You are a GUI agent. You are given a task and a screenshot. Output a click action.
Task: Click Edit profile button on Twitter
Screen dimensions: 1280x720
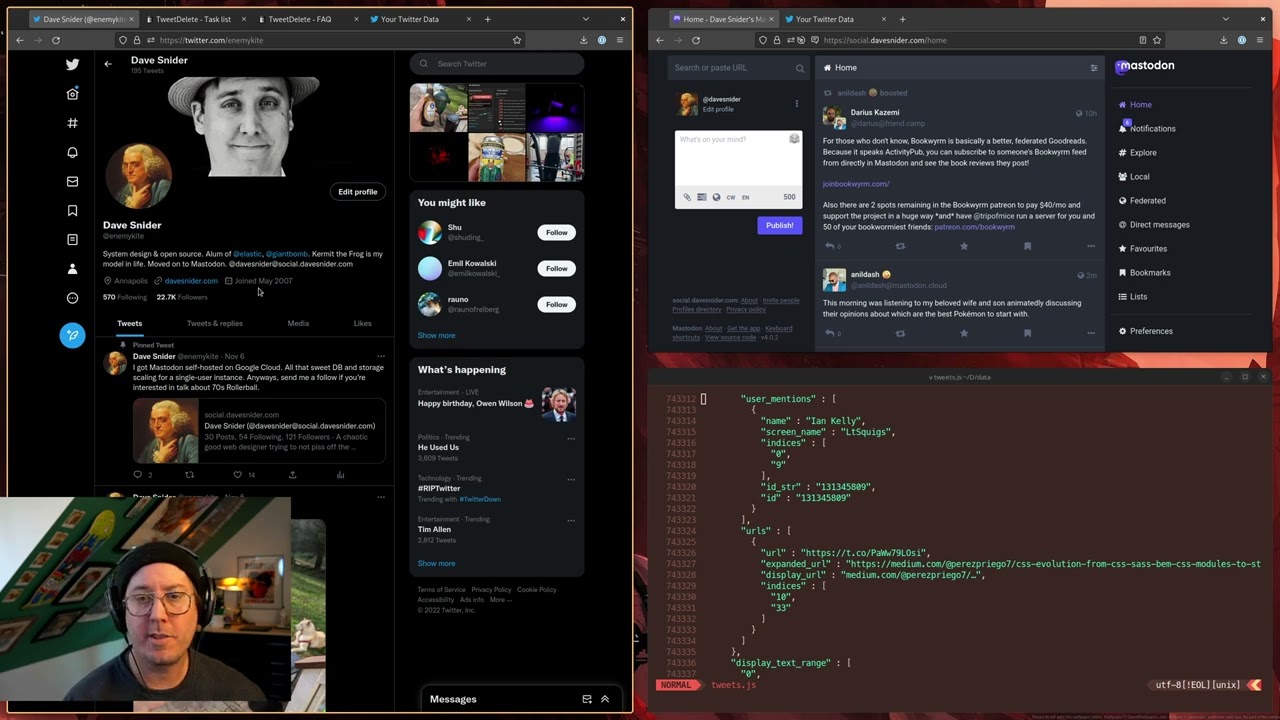pos(357,191)
